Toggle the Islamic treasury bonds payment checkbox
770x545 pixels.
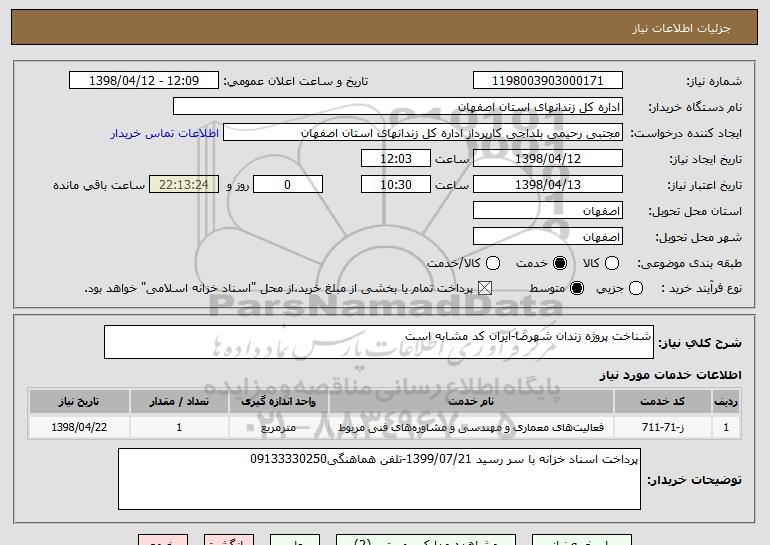pos(485,288)
